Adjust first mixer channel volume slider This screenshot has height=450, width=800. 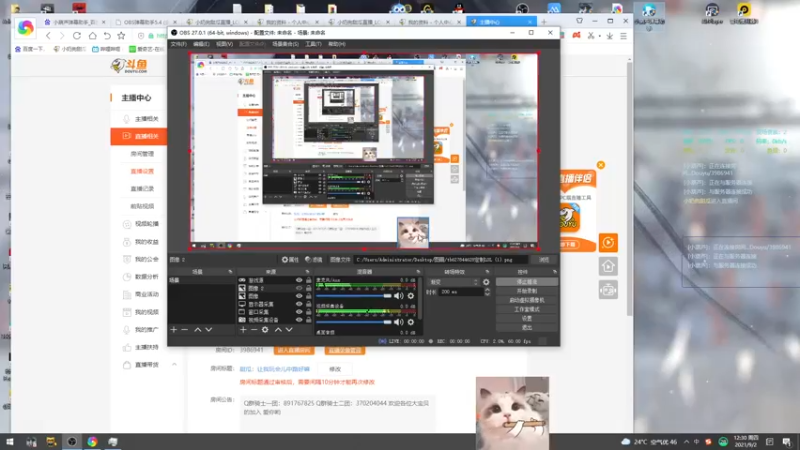(354, 296)
